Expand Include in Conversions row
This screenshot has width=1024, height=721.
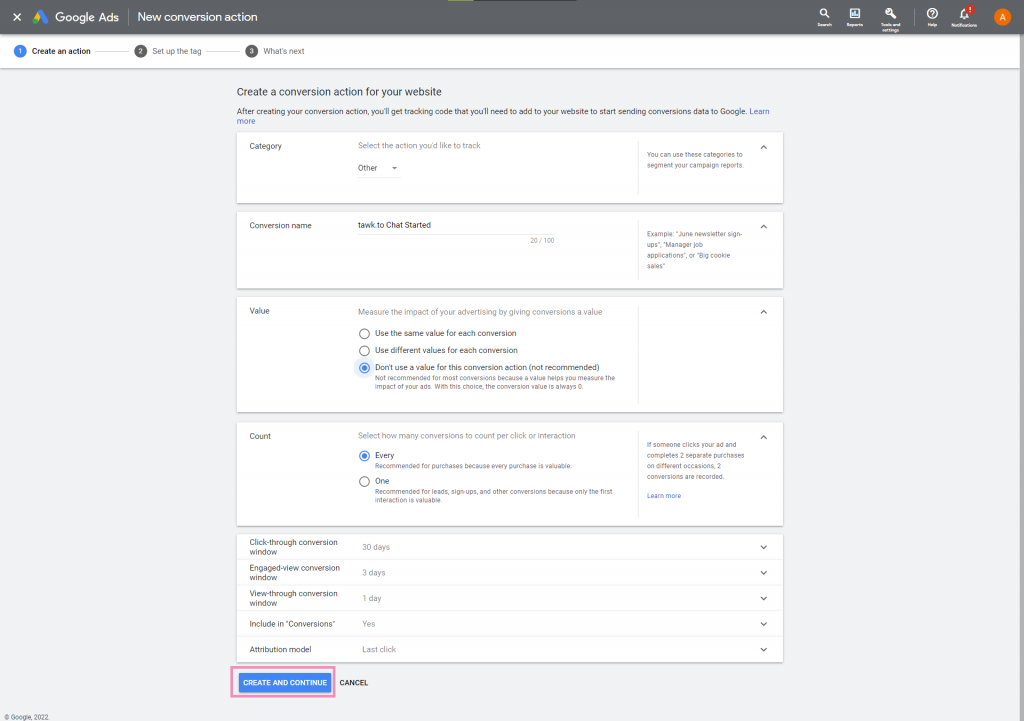coord(509,624)
